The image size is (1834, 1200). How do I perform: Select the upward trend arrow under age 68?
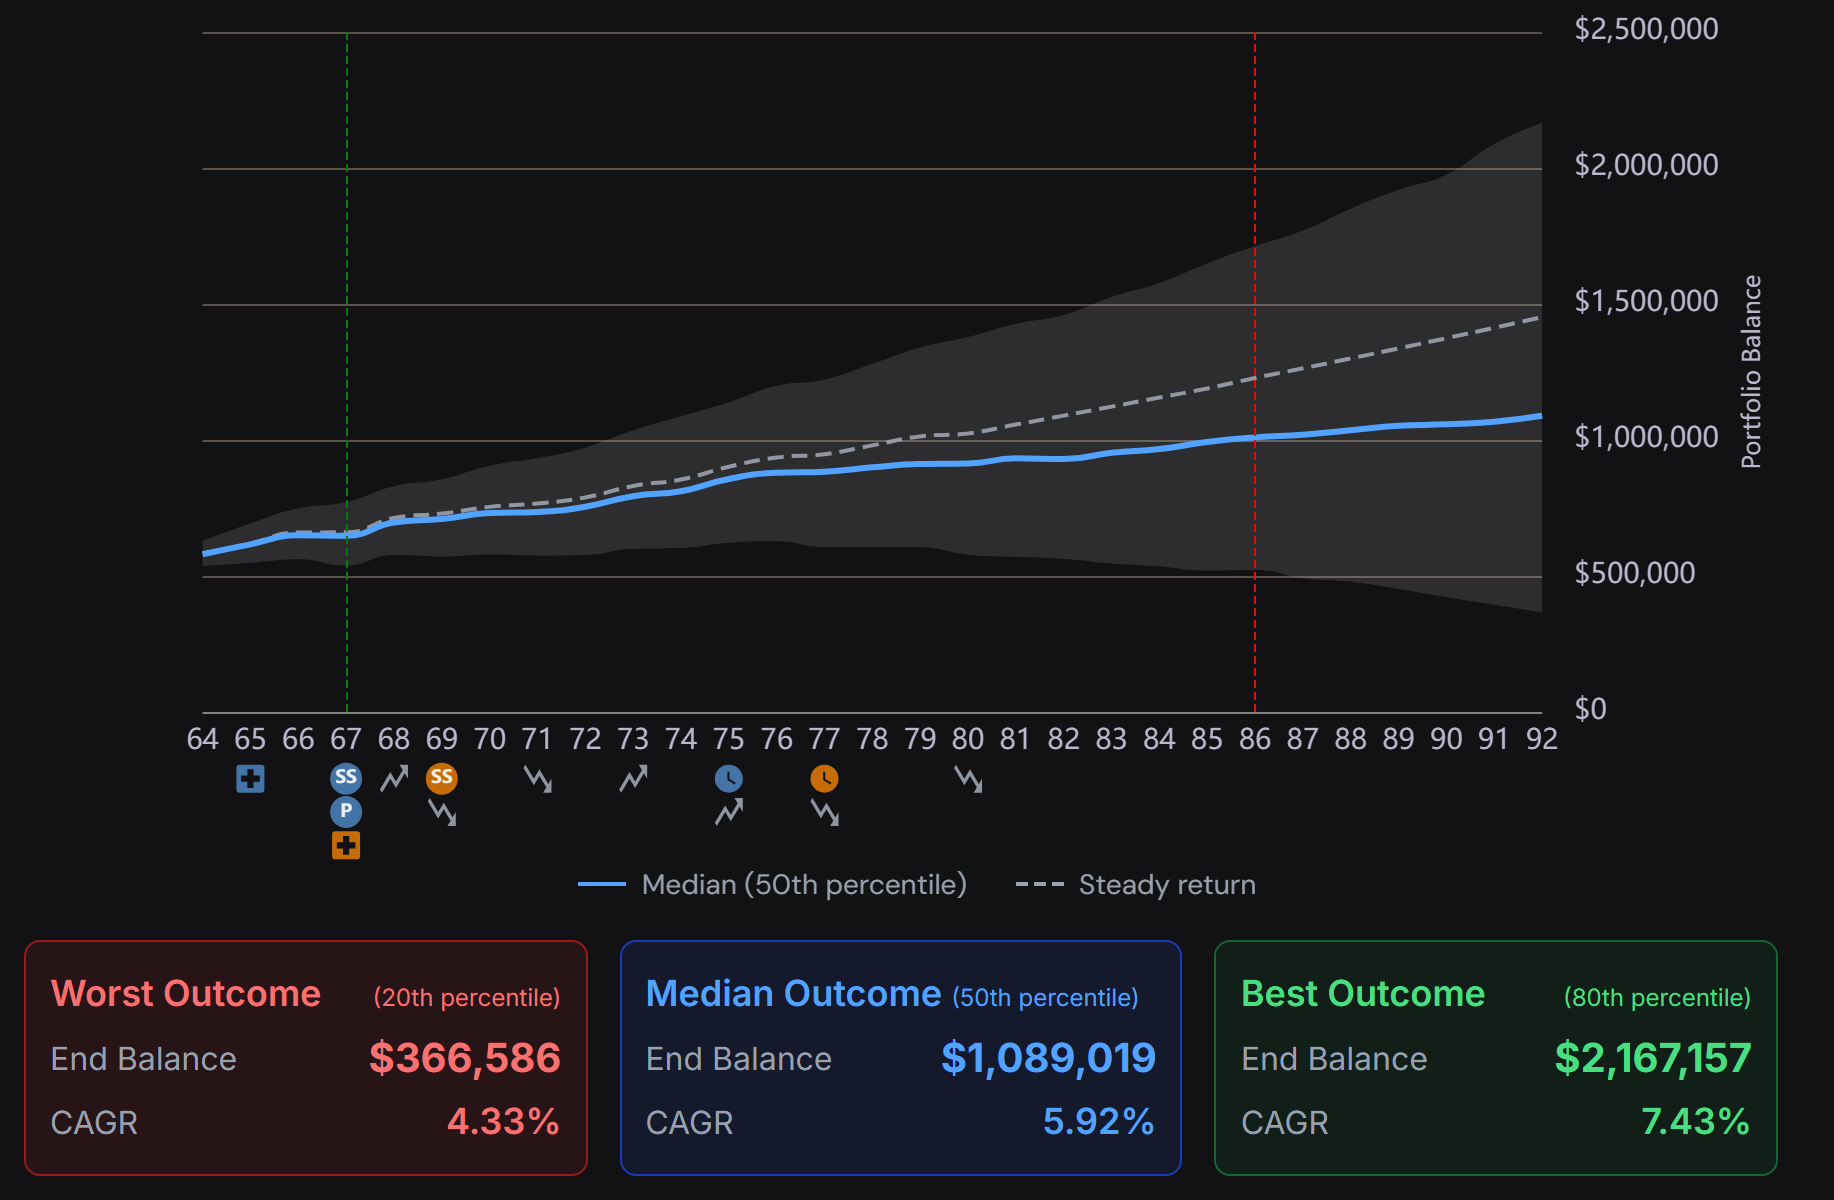pos(394,778)
